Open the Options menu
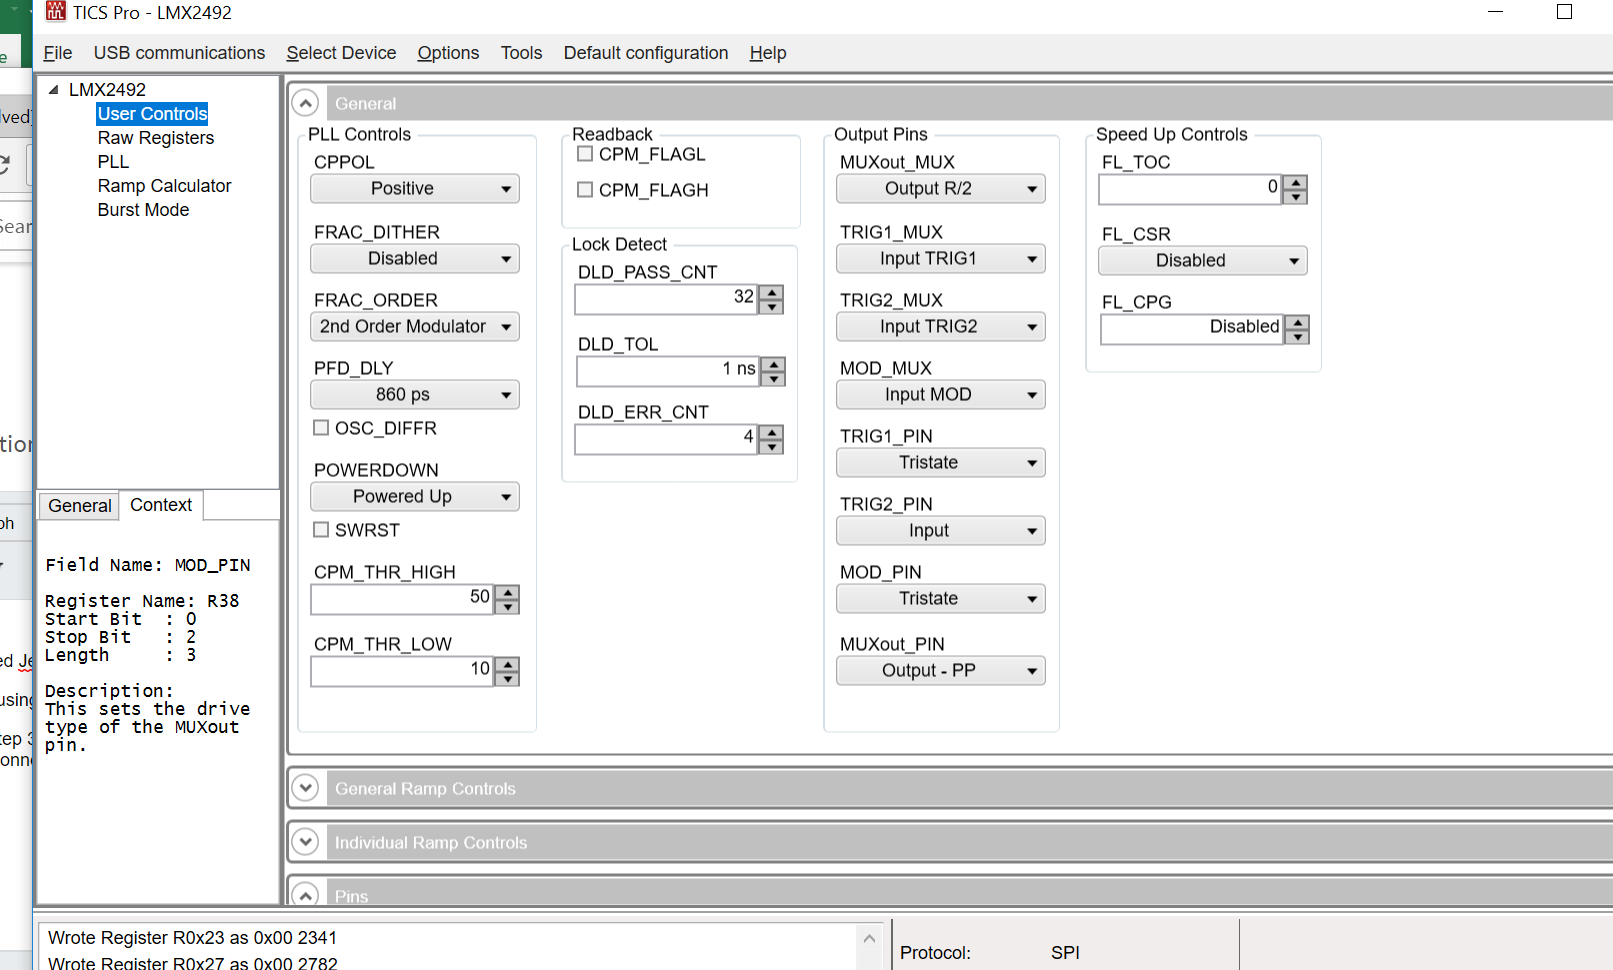The image size is (1613, 970). coord(448,53)
